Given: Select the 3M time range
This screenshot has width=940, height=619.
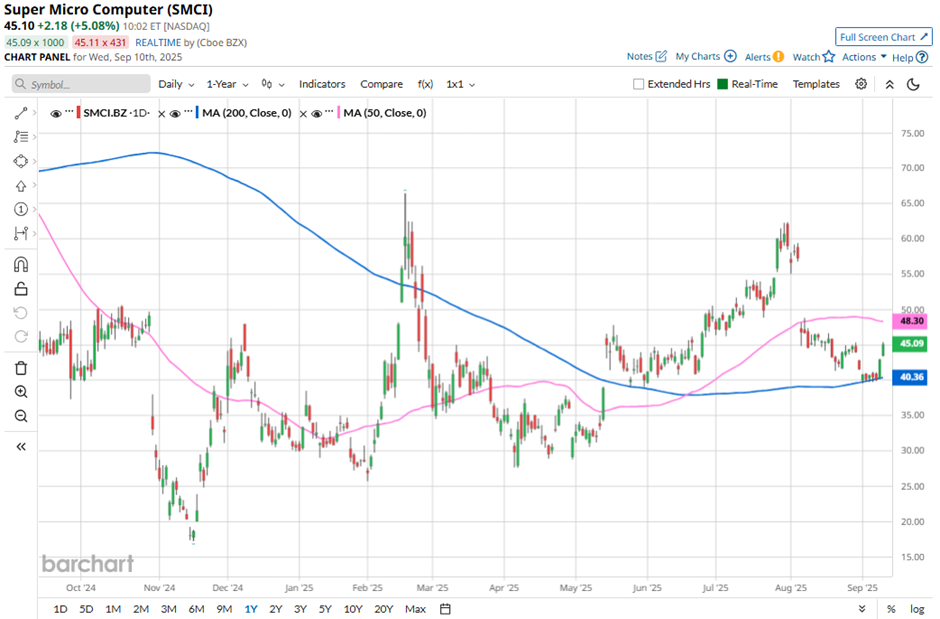Looking at the screenshot, I should tap(168, 609).
